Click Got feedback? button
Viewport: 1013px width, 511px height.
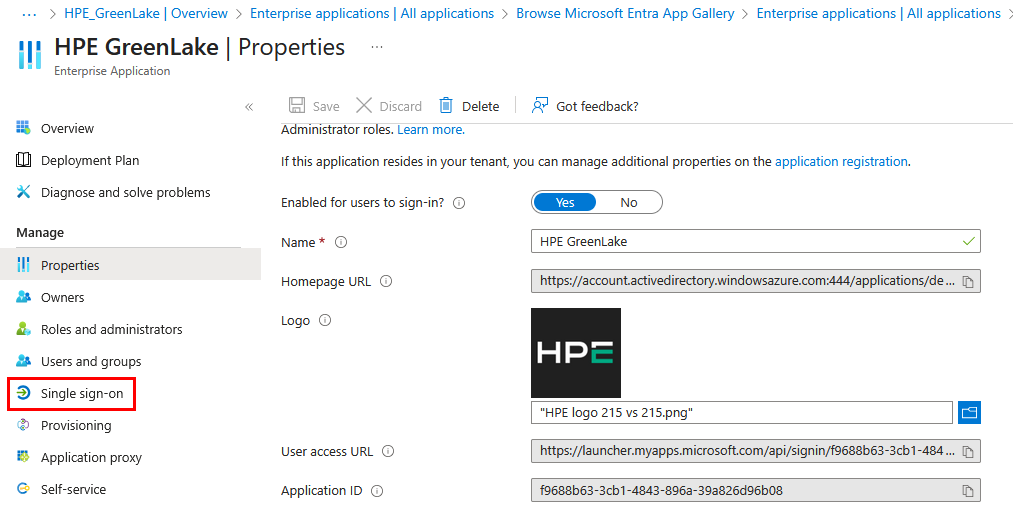pos(585,106)
